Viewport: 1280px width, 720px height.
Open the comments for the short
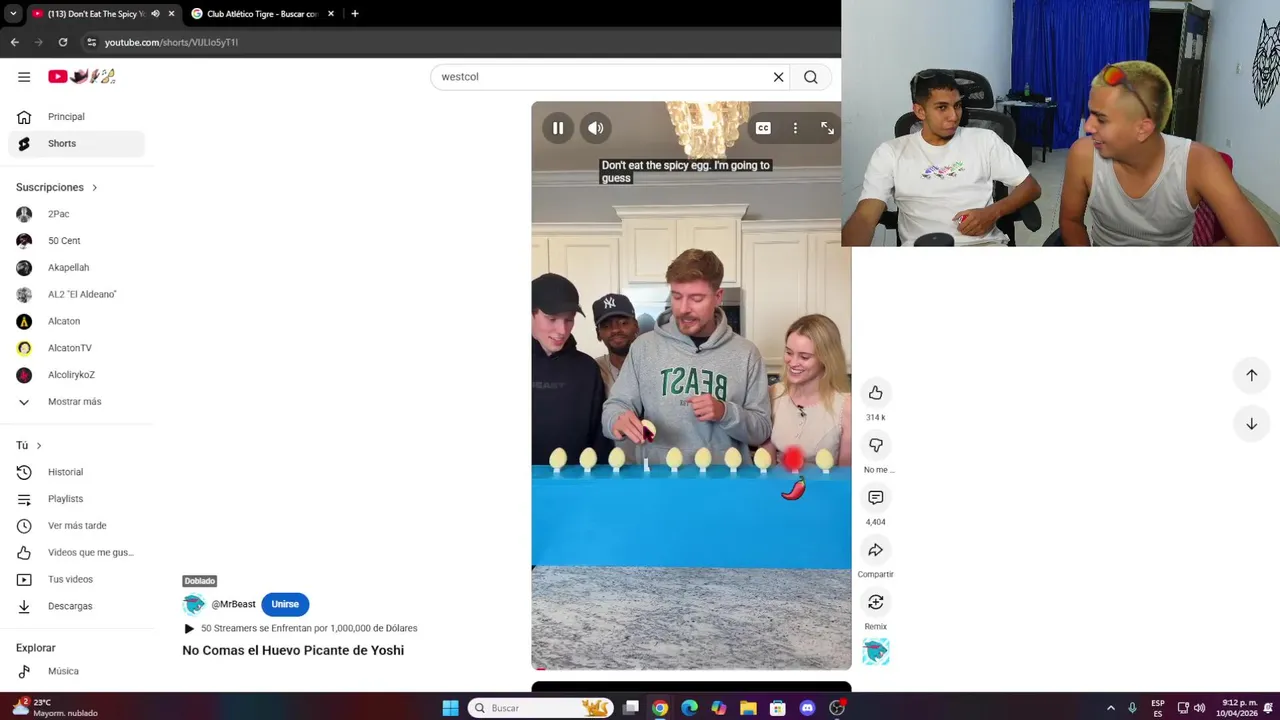[875, 497]
